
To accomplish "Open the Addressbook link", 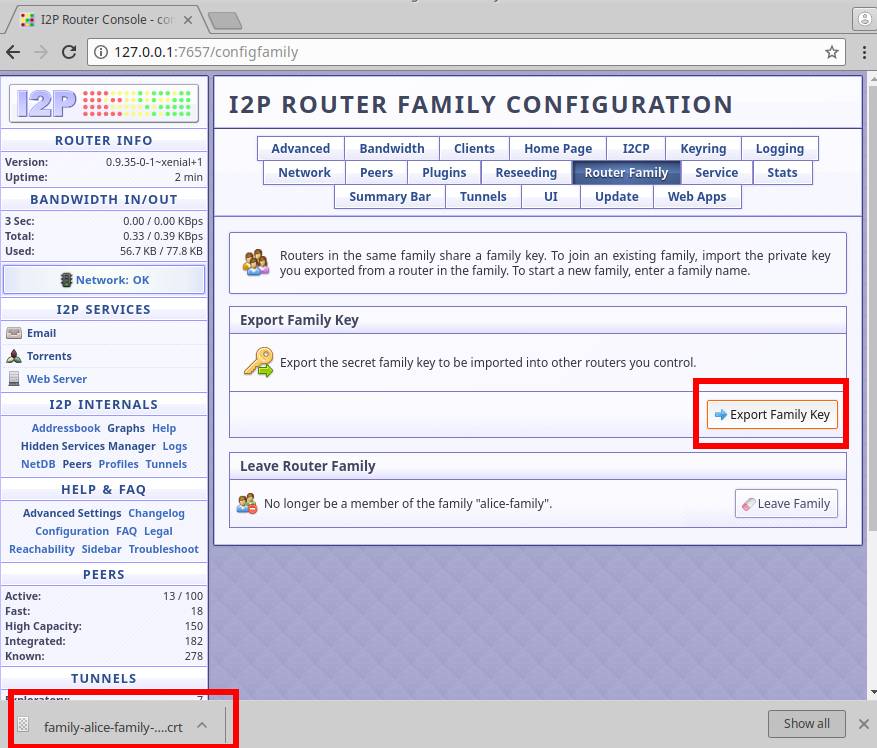I will pos(66,428).
